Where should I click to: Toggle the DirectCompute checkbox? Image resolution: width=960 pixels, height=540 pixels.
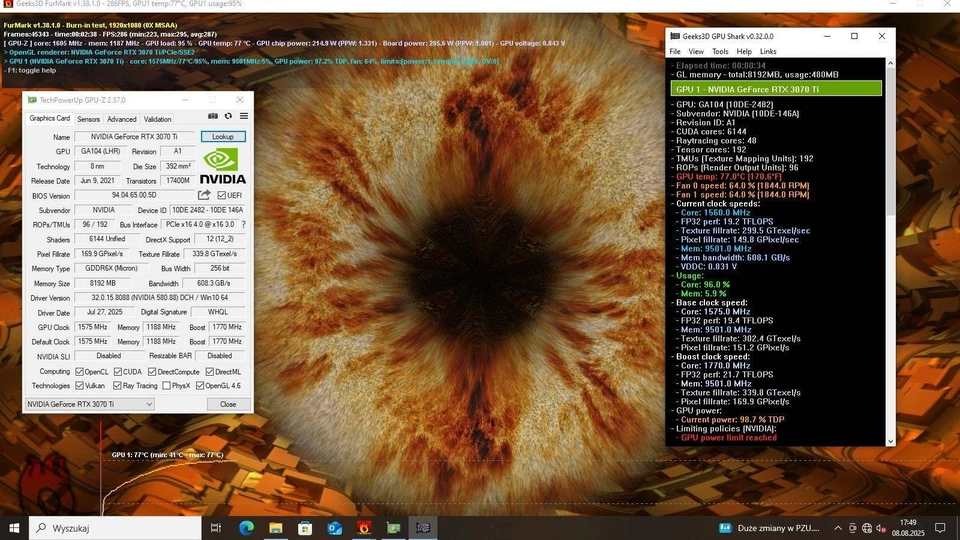152,372
